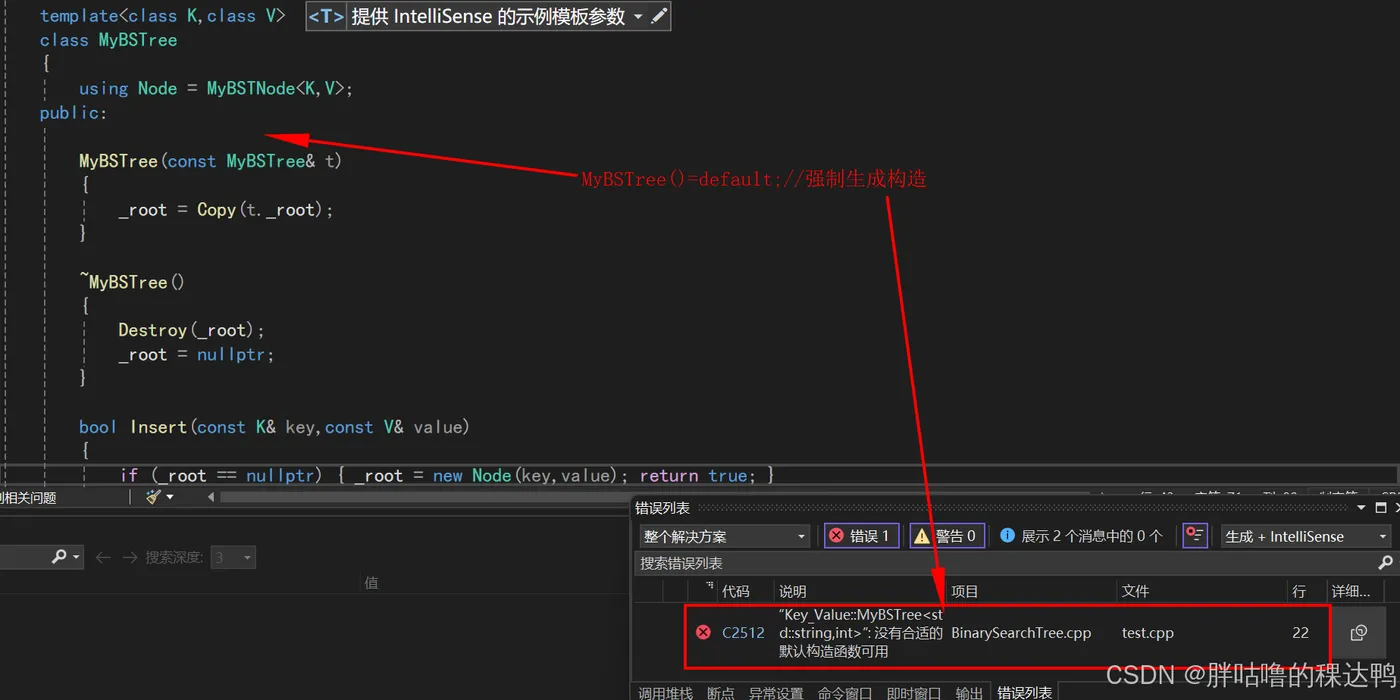This screenshot has width=1400, height=700.
Task: Click the magnifier icon in error list search
Action: 1385,563
